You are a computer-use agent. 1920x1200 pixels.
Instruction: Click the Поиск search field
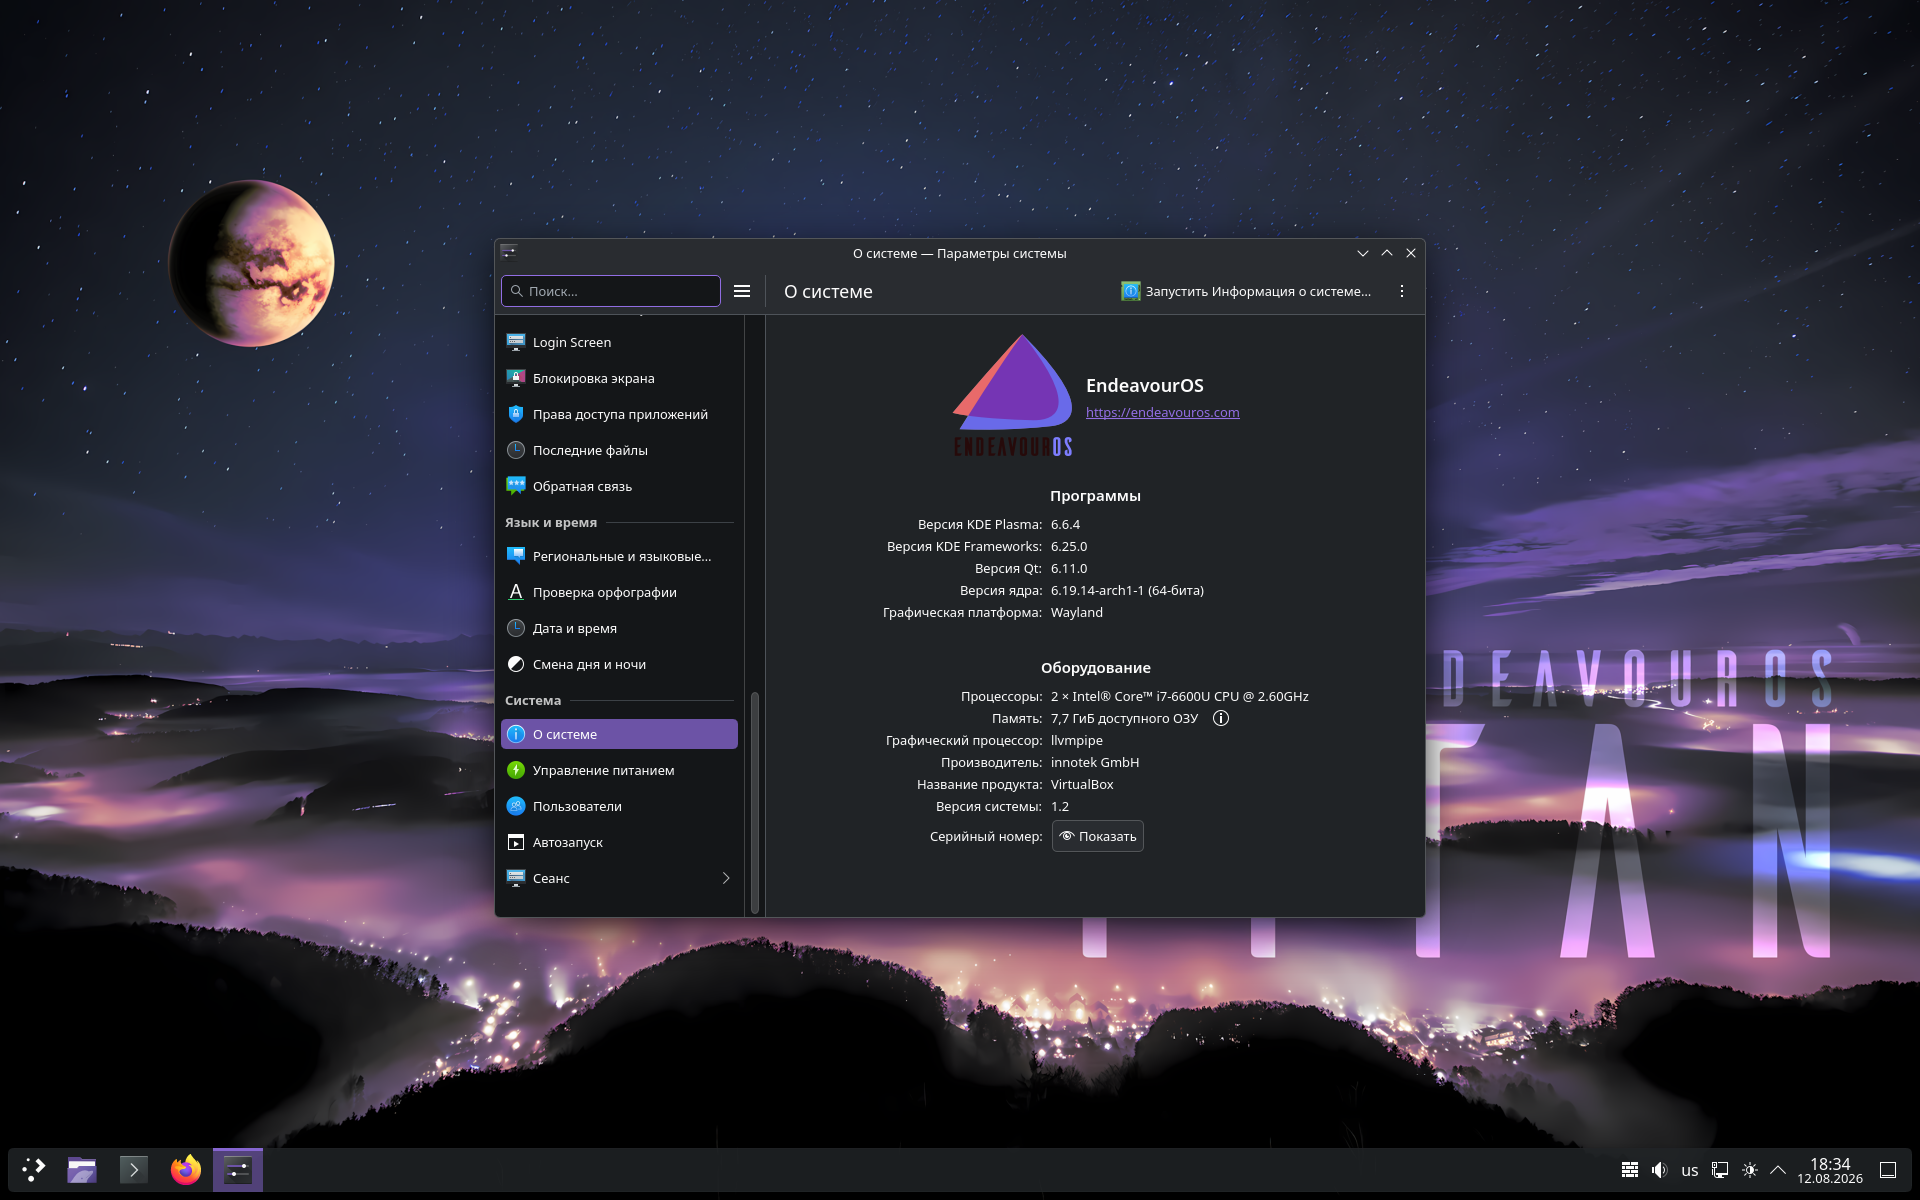click(611, 291)
